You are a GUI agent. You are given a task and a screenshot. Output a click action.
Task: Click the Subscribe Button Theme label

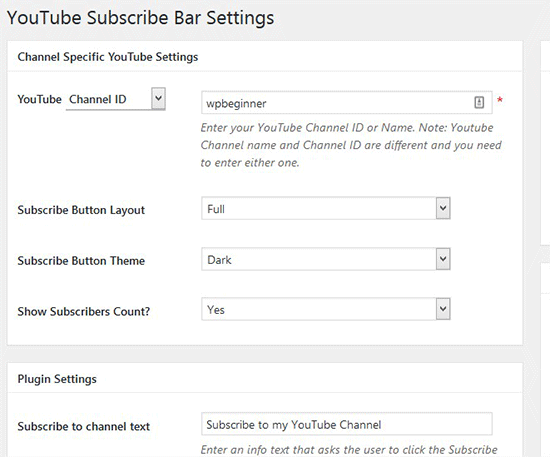[81, 261]
